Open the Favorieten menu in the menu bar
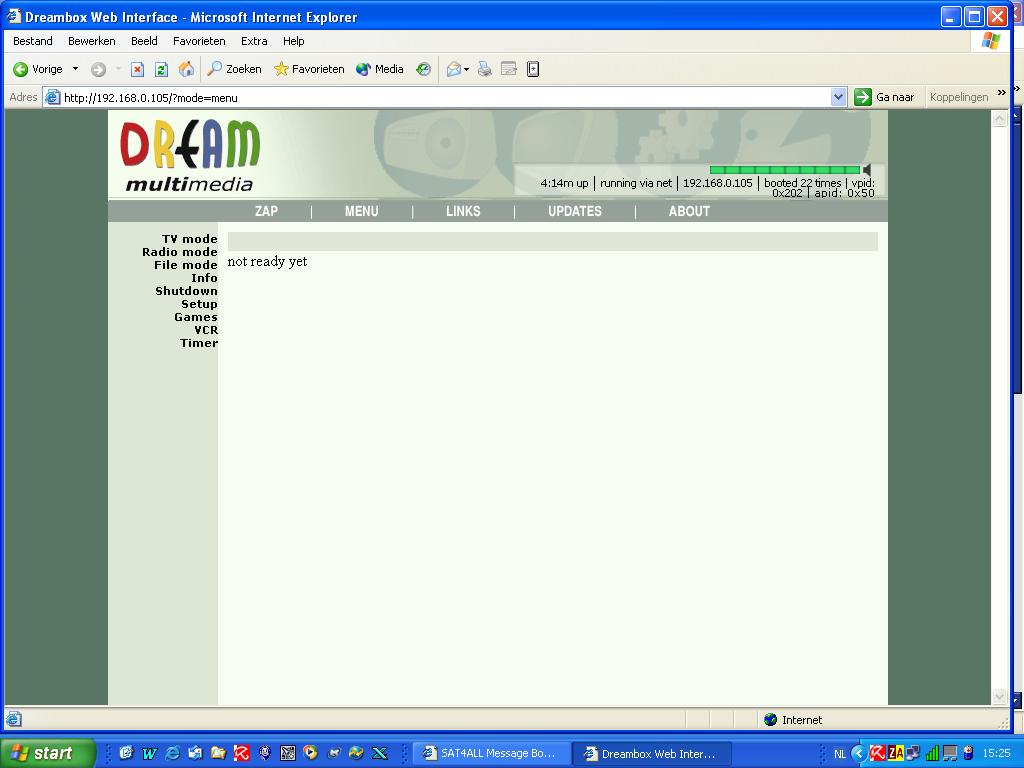 pyautogui.click(x=199, y=41)
